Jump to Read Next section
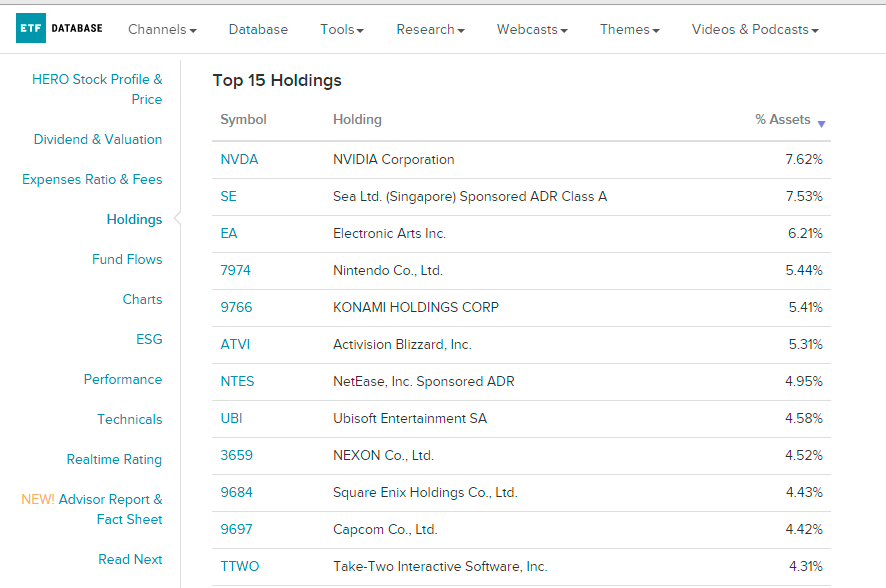The height and width of the screenshot is (588, 886). pos(130,560)
